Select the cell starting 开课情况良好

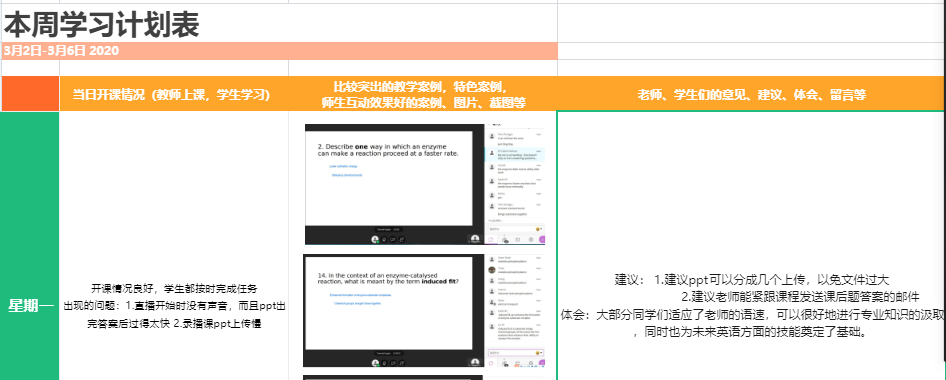coord(174,246)
